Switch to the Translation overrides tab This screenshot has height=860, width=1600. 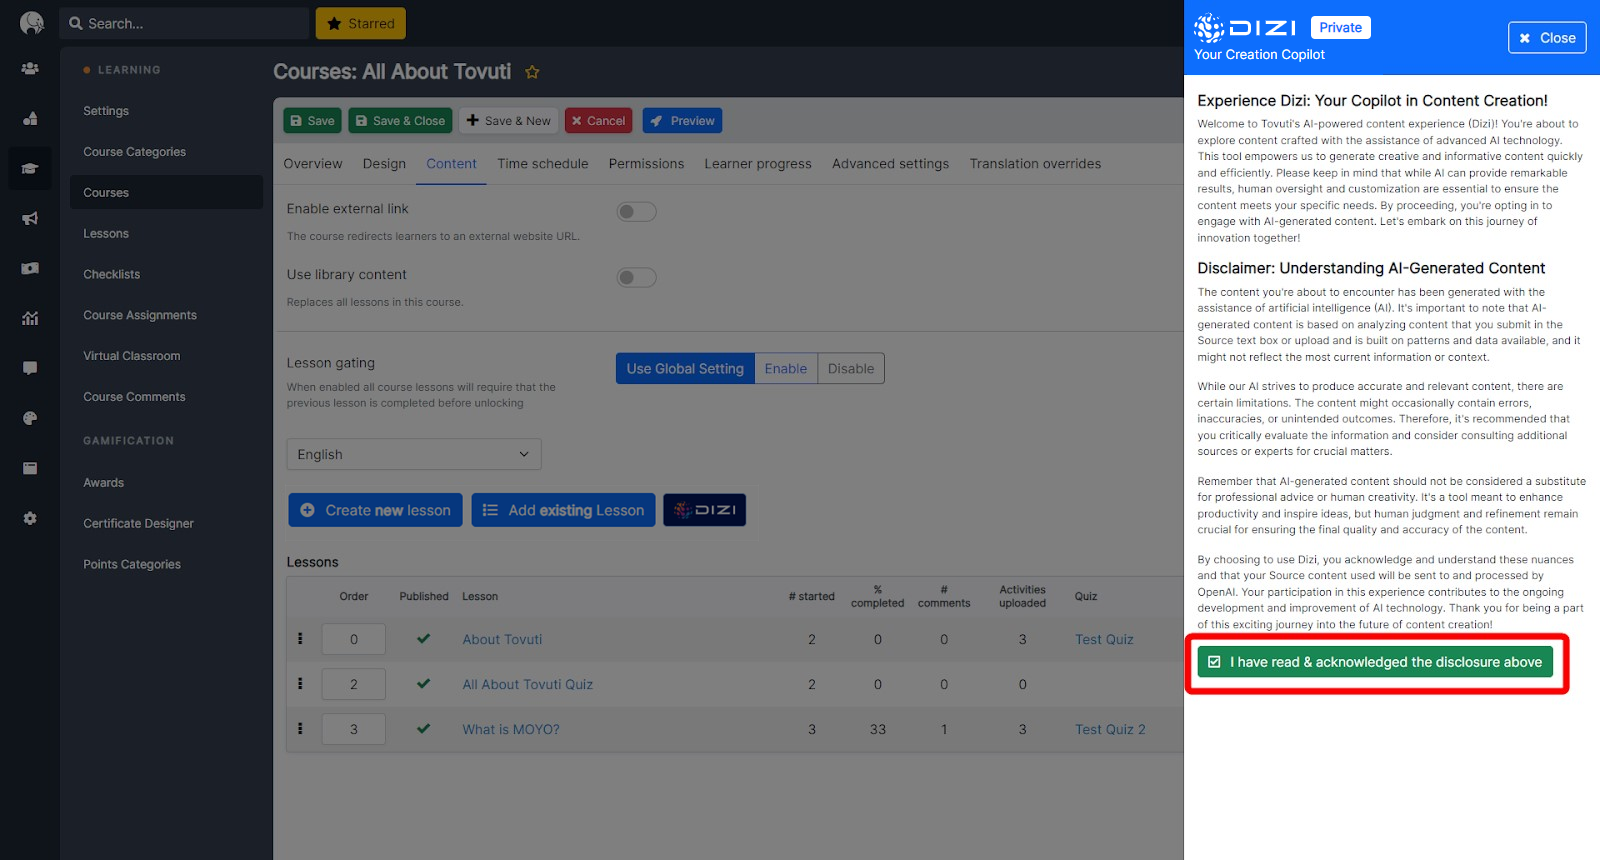[1035, 164]
